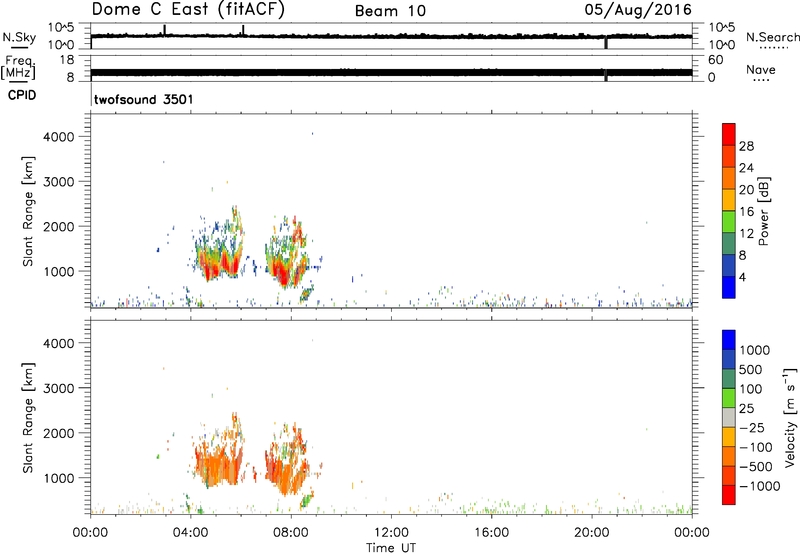The width and height of the screenshot is (800, 554).
Task: Click the 'N.Sky' axis label
Action: (19, 37)
